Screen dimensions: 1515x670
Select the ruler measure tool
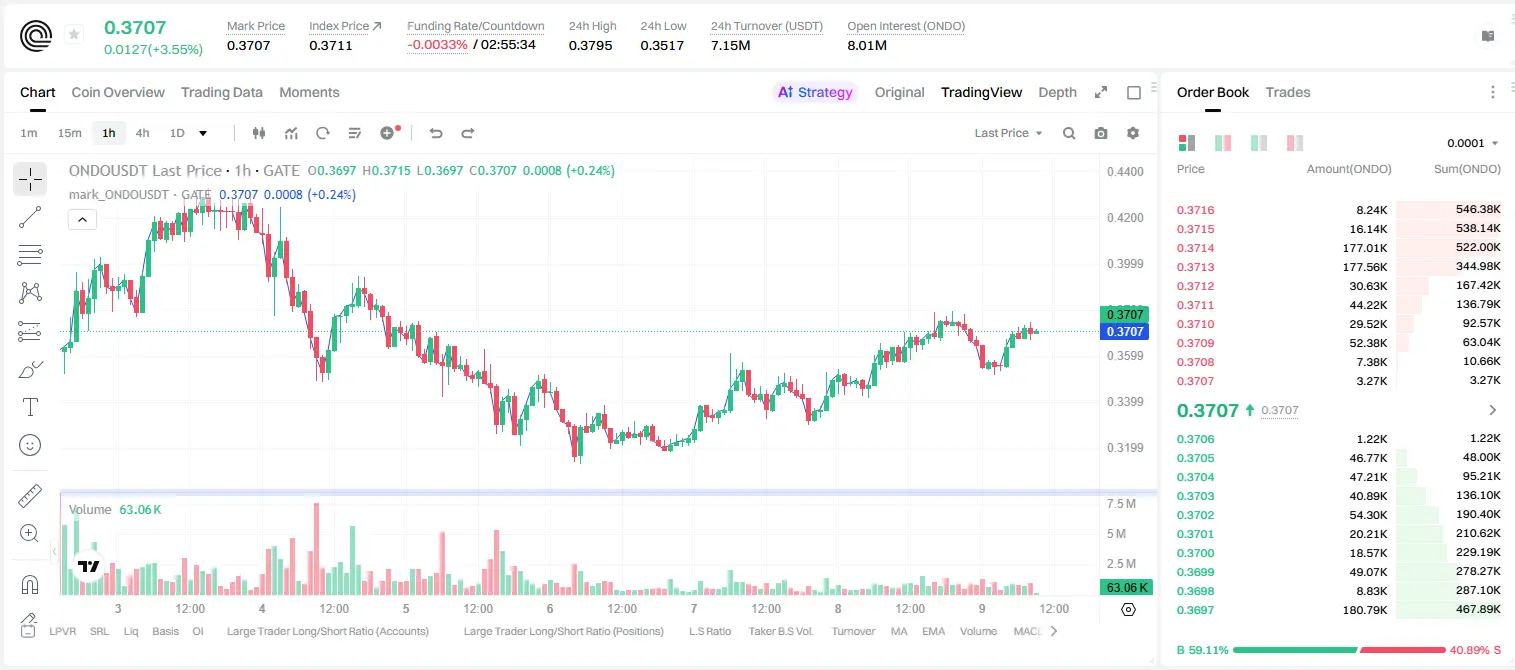click(30, 496)
